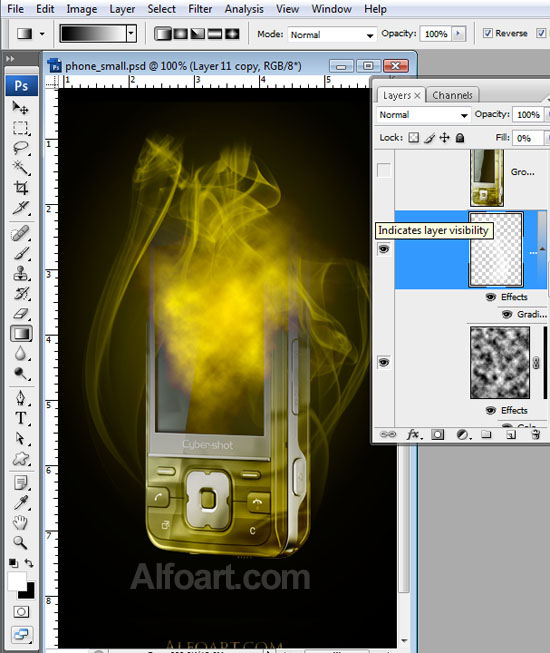
Task: Select the Lasso tool
Action: (20, 148)
